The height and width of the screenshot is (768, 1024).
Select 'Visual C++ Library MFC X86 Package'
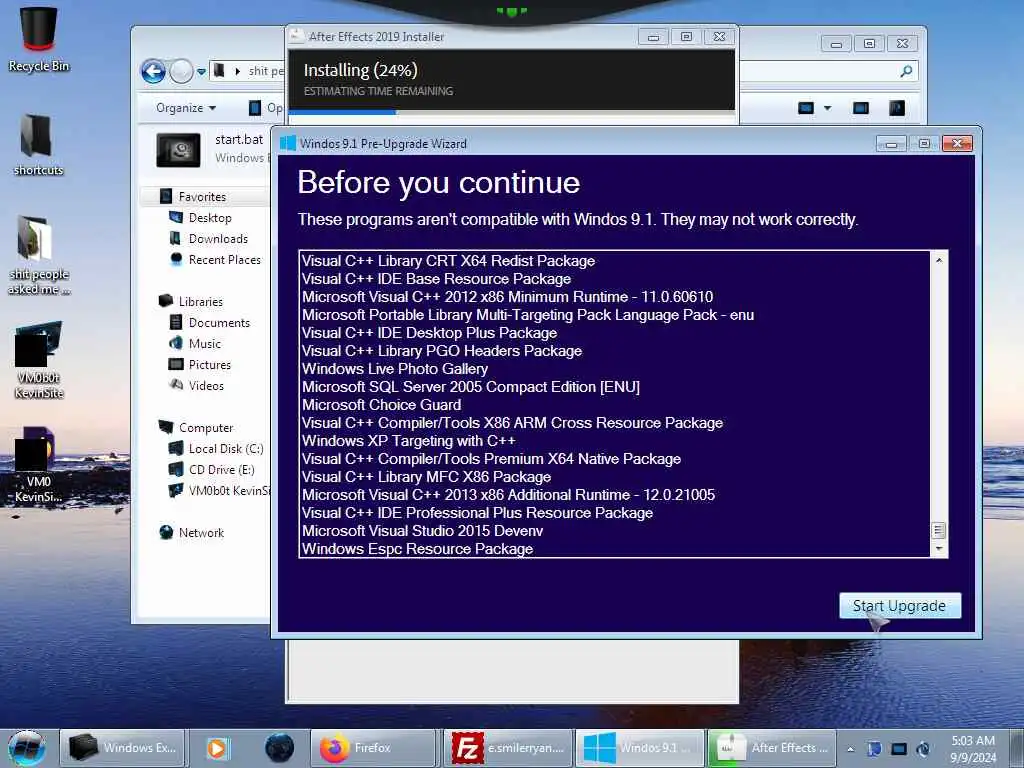426,477
